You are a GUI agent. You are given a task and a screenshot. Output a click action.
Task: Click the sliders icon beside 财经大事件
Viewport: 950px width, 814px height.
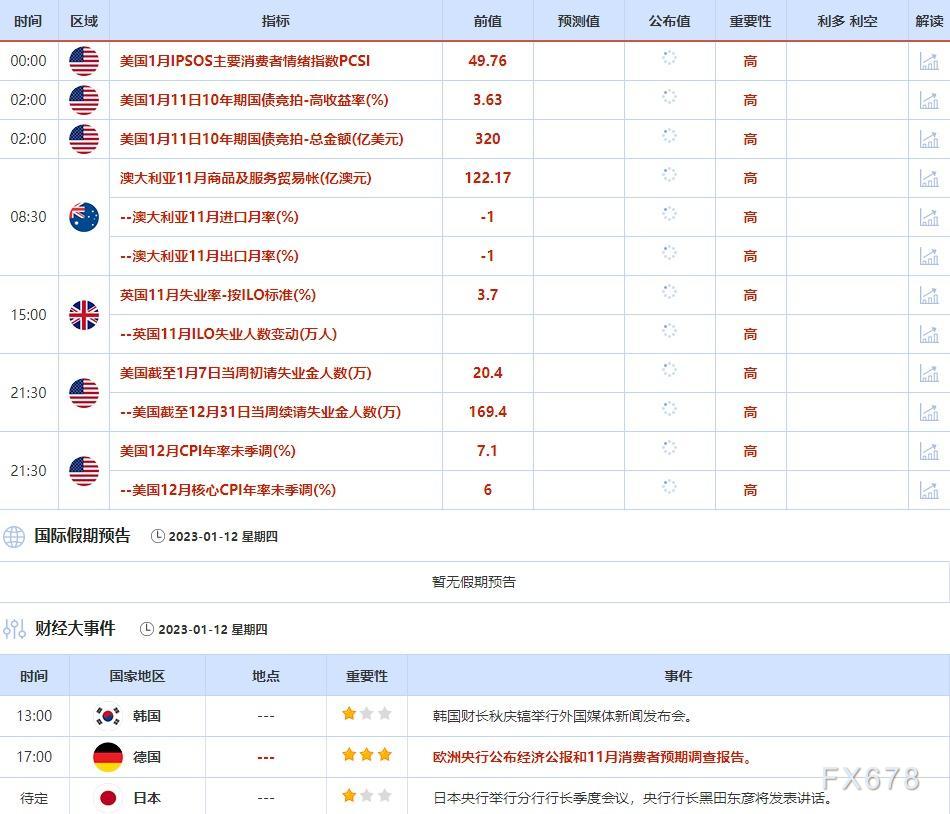tap(14, 629)
